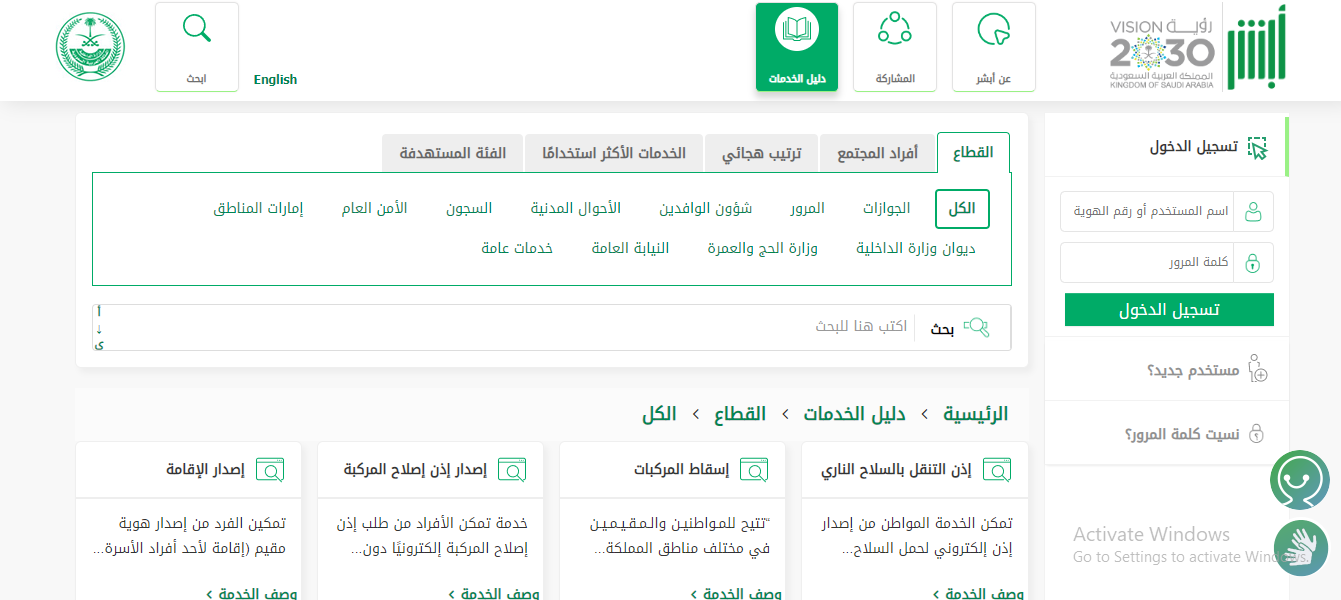This screenshot has width=1341, height=600.
Task: Filter by السجون sector
Action: tap(469, 209)
